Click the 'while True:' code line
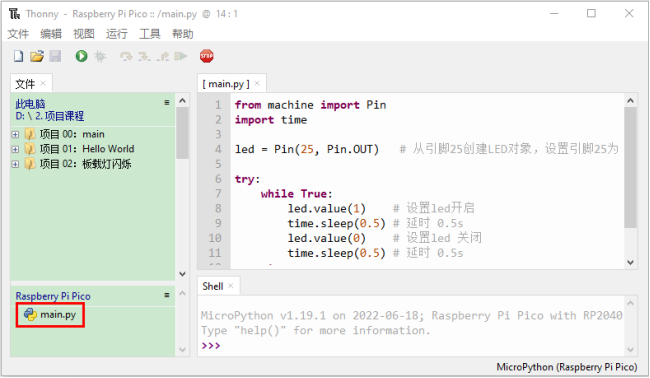Viewport: 650px width, 378px height. tap(296, 194)
